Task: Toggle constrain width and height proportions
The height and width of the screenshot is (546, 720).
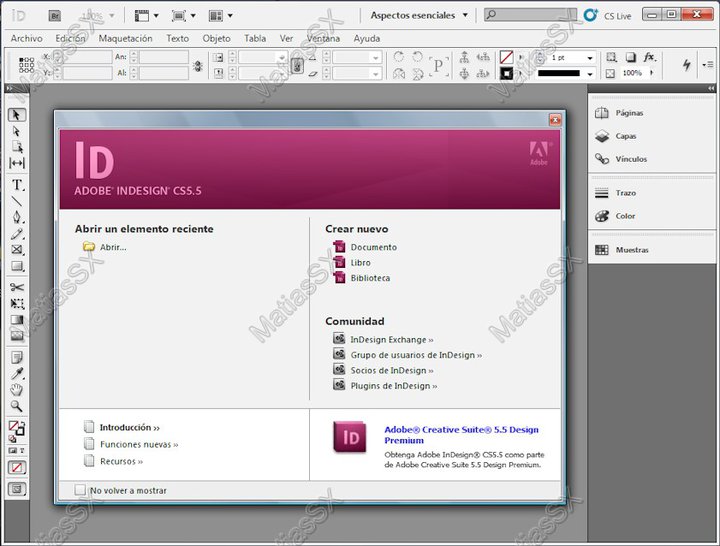Action: coord(198,66)
